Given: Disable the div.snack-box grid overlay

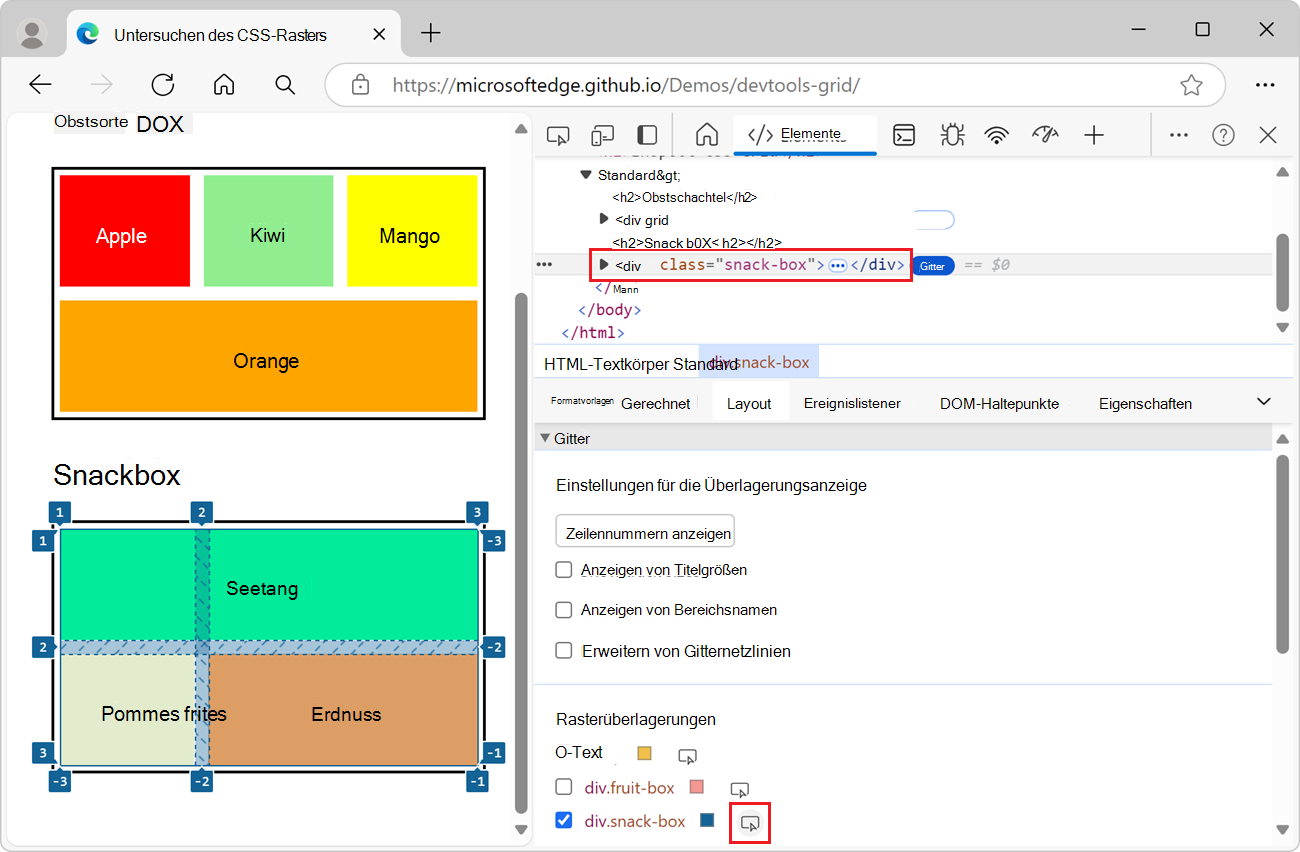Looking at the screenshot, I should [563, 820].
